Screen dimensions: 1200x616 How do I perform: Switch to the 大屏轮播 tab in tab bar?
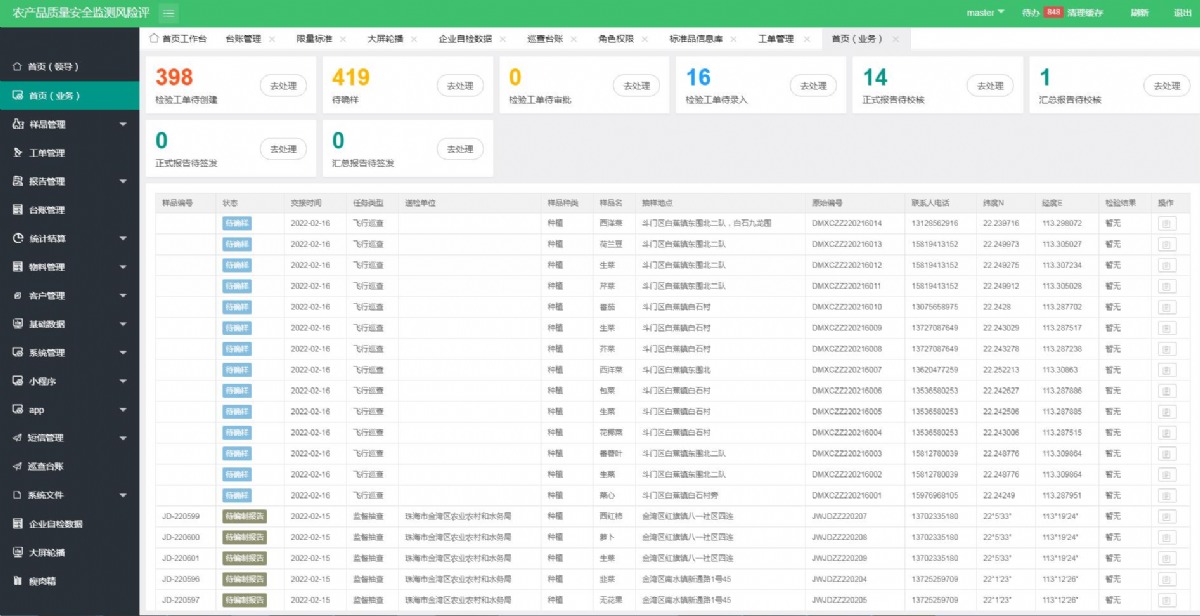385,39
